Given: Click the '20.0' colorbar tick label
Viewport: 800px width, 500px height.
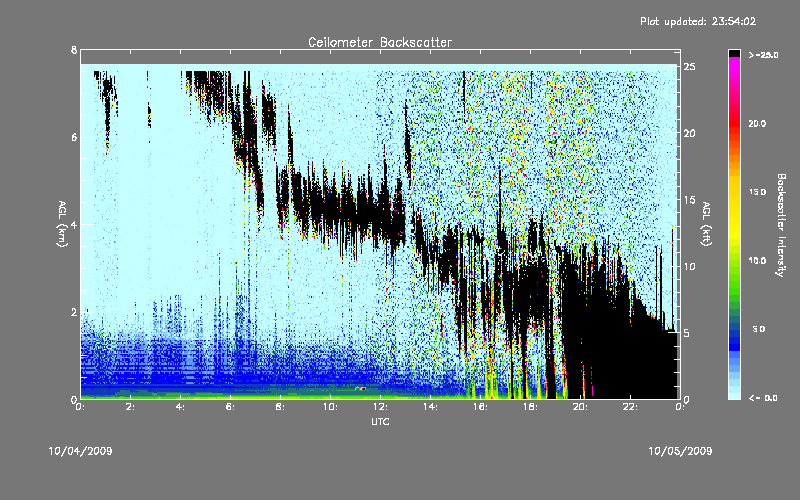Looking at the screenshot, I should pyautogui.click(x=758, y=124).
